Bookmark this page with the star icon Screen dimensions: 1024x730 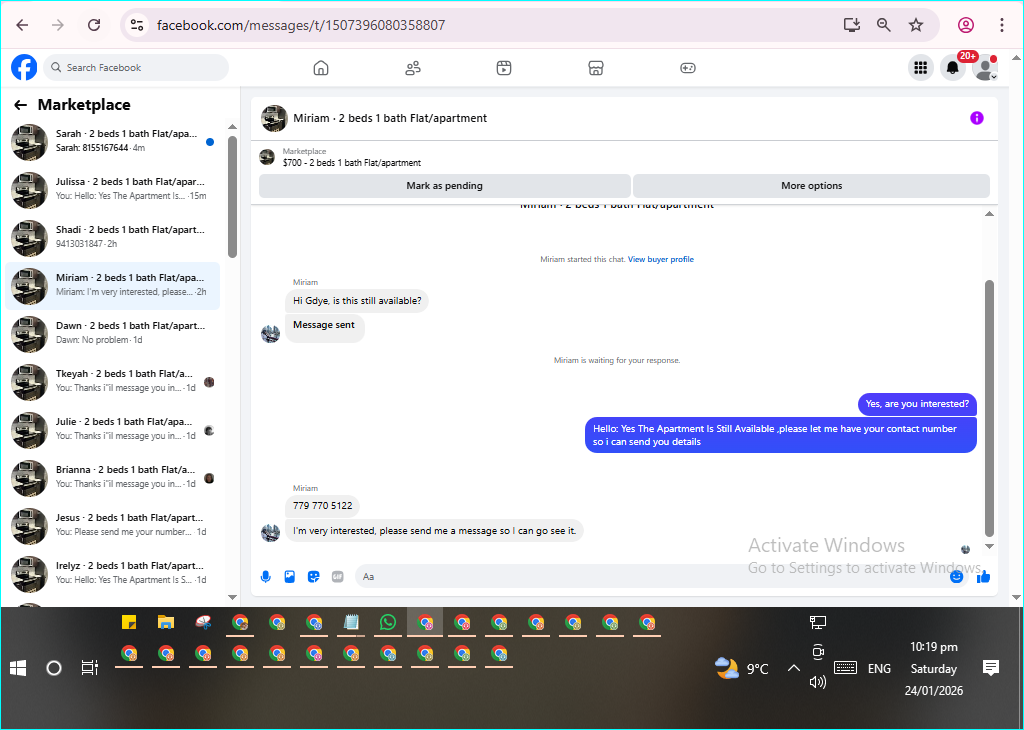point(916,25)
